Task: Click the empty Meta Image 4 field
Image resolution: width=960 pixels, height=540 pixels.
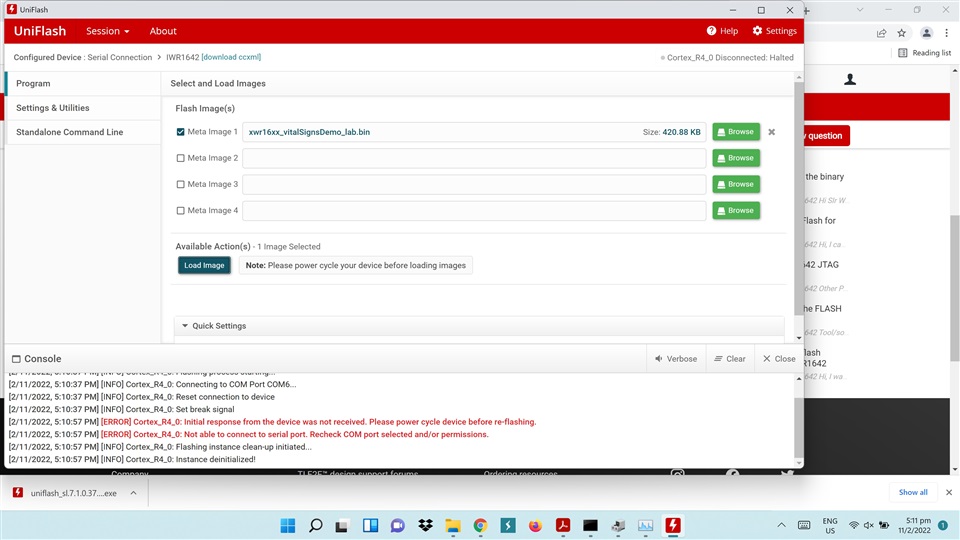Action: 474,211
